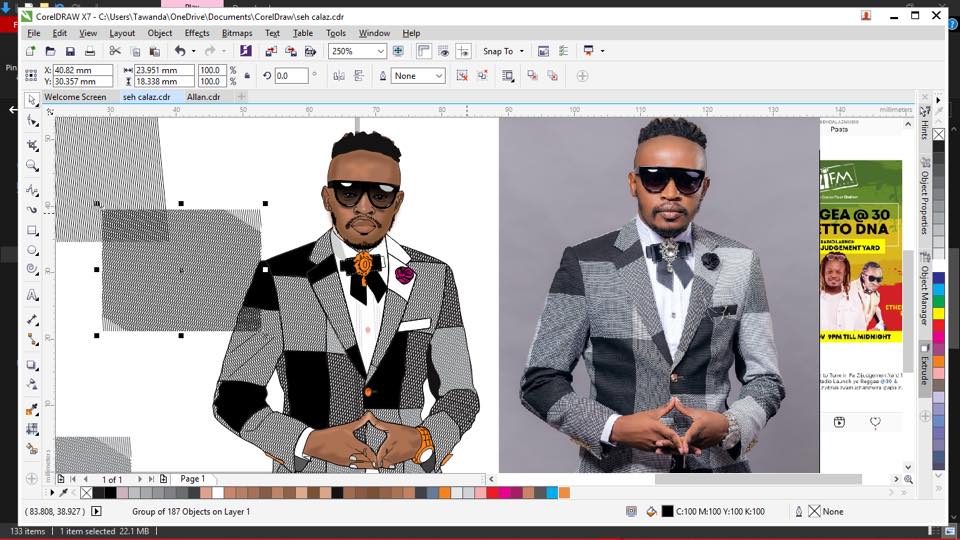The image size is (960, 540).
Task: Toggle Show Rulers button
Action: [x=423, y=51]
